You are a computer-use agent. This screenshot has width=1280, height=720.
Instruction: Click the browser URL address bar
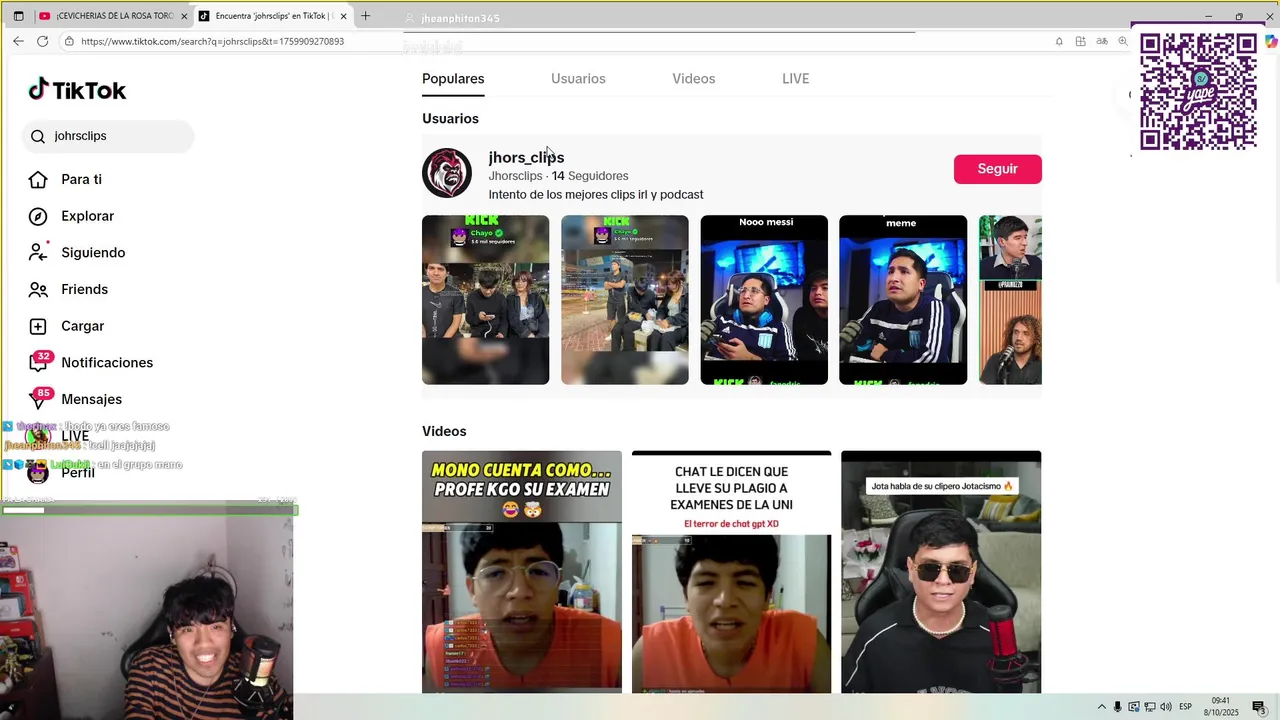pyautogui.click(x=560, y=41)
